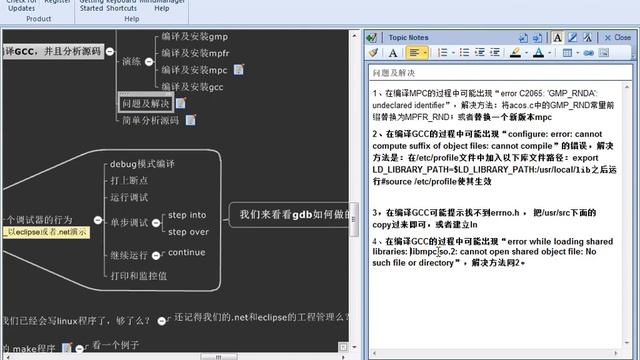Screen dimensions: 640x360
Task: Open MindManager Help
Action: click(x=162, y=5)
